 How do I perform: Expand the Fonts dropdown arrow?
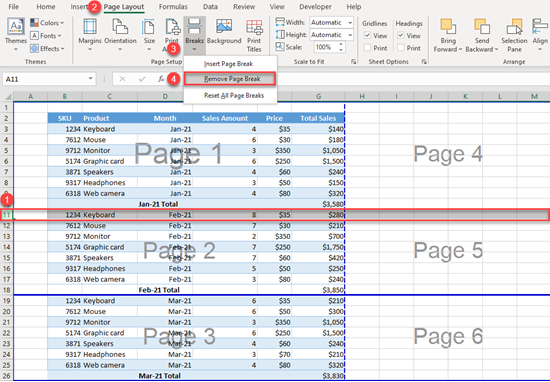pos(59,36)
